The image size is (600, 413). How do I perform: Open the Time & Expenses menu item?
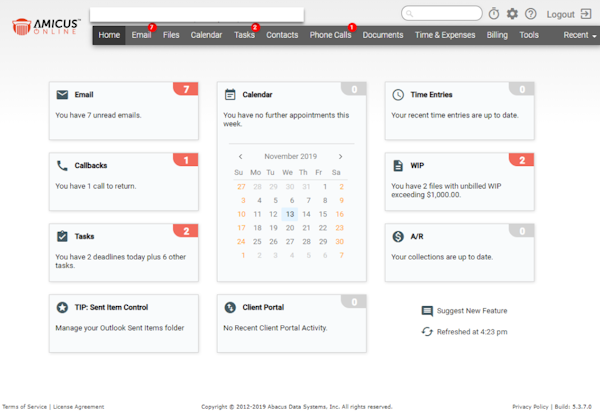point(445,35)
